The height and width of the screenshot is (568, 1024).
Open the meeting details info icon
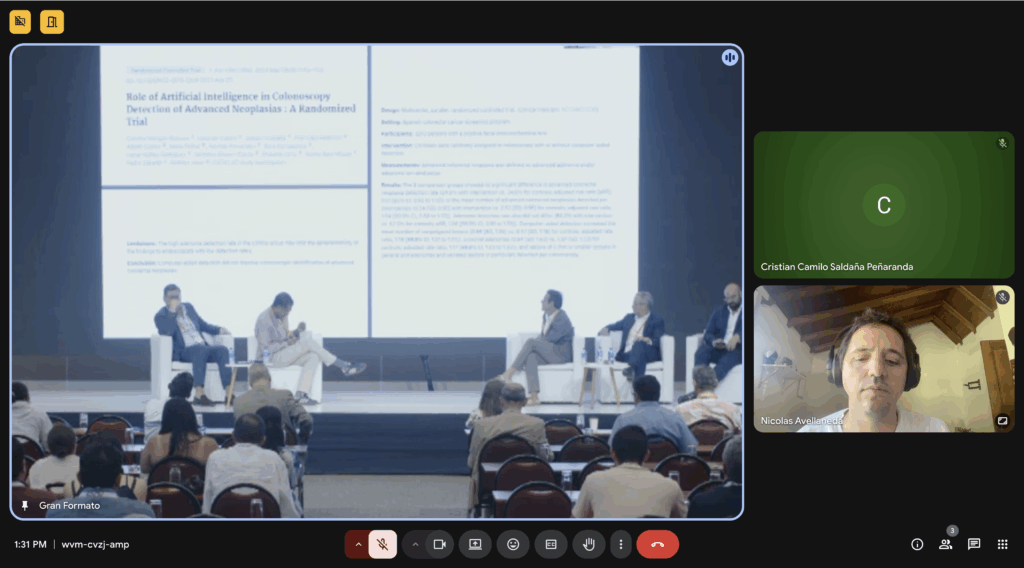(917, 544)
